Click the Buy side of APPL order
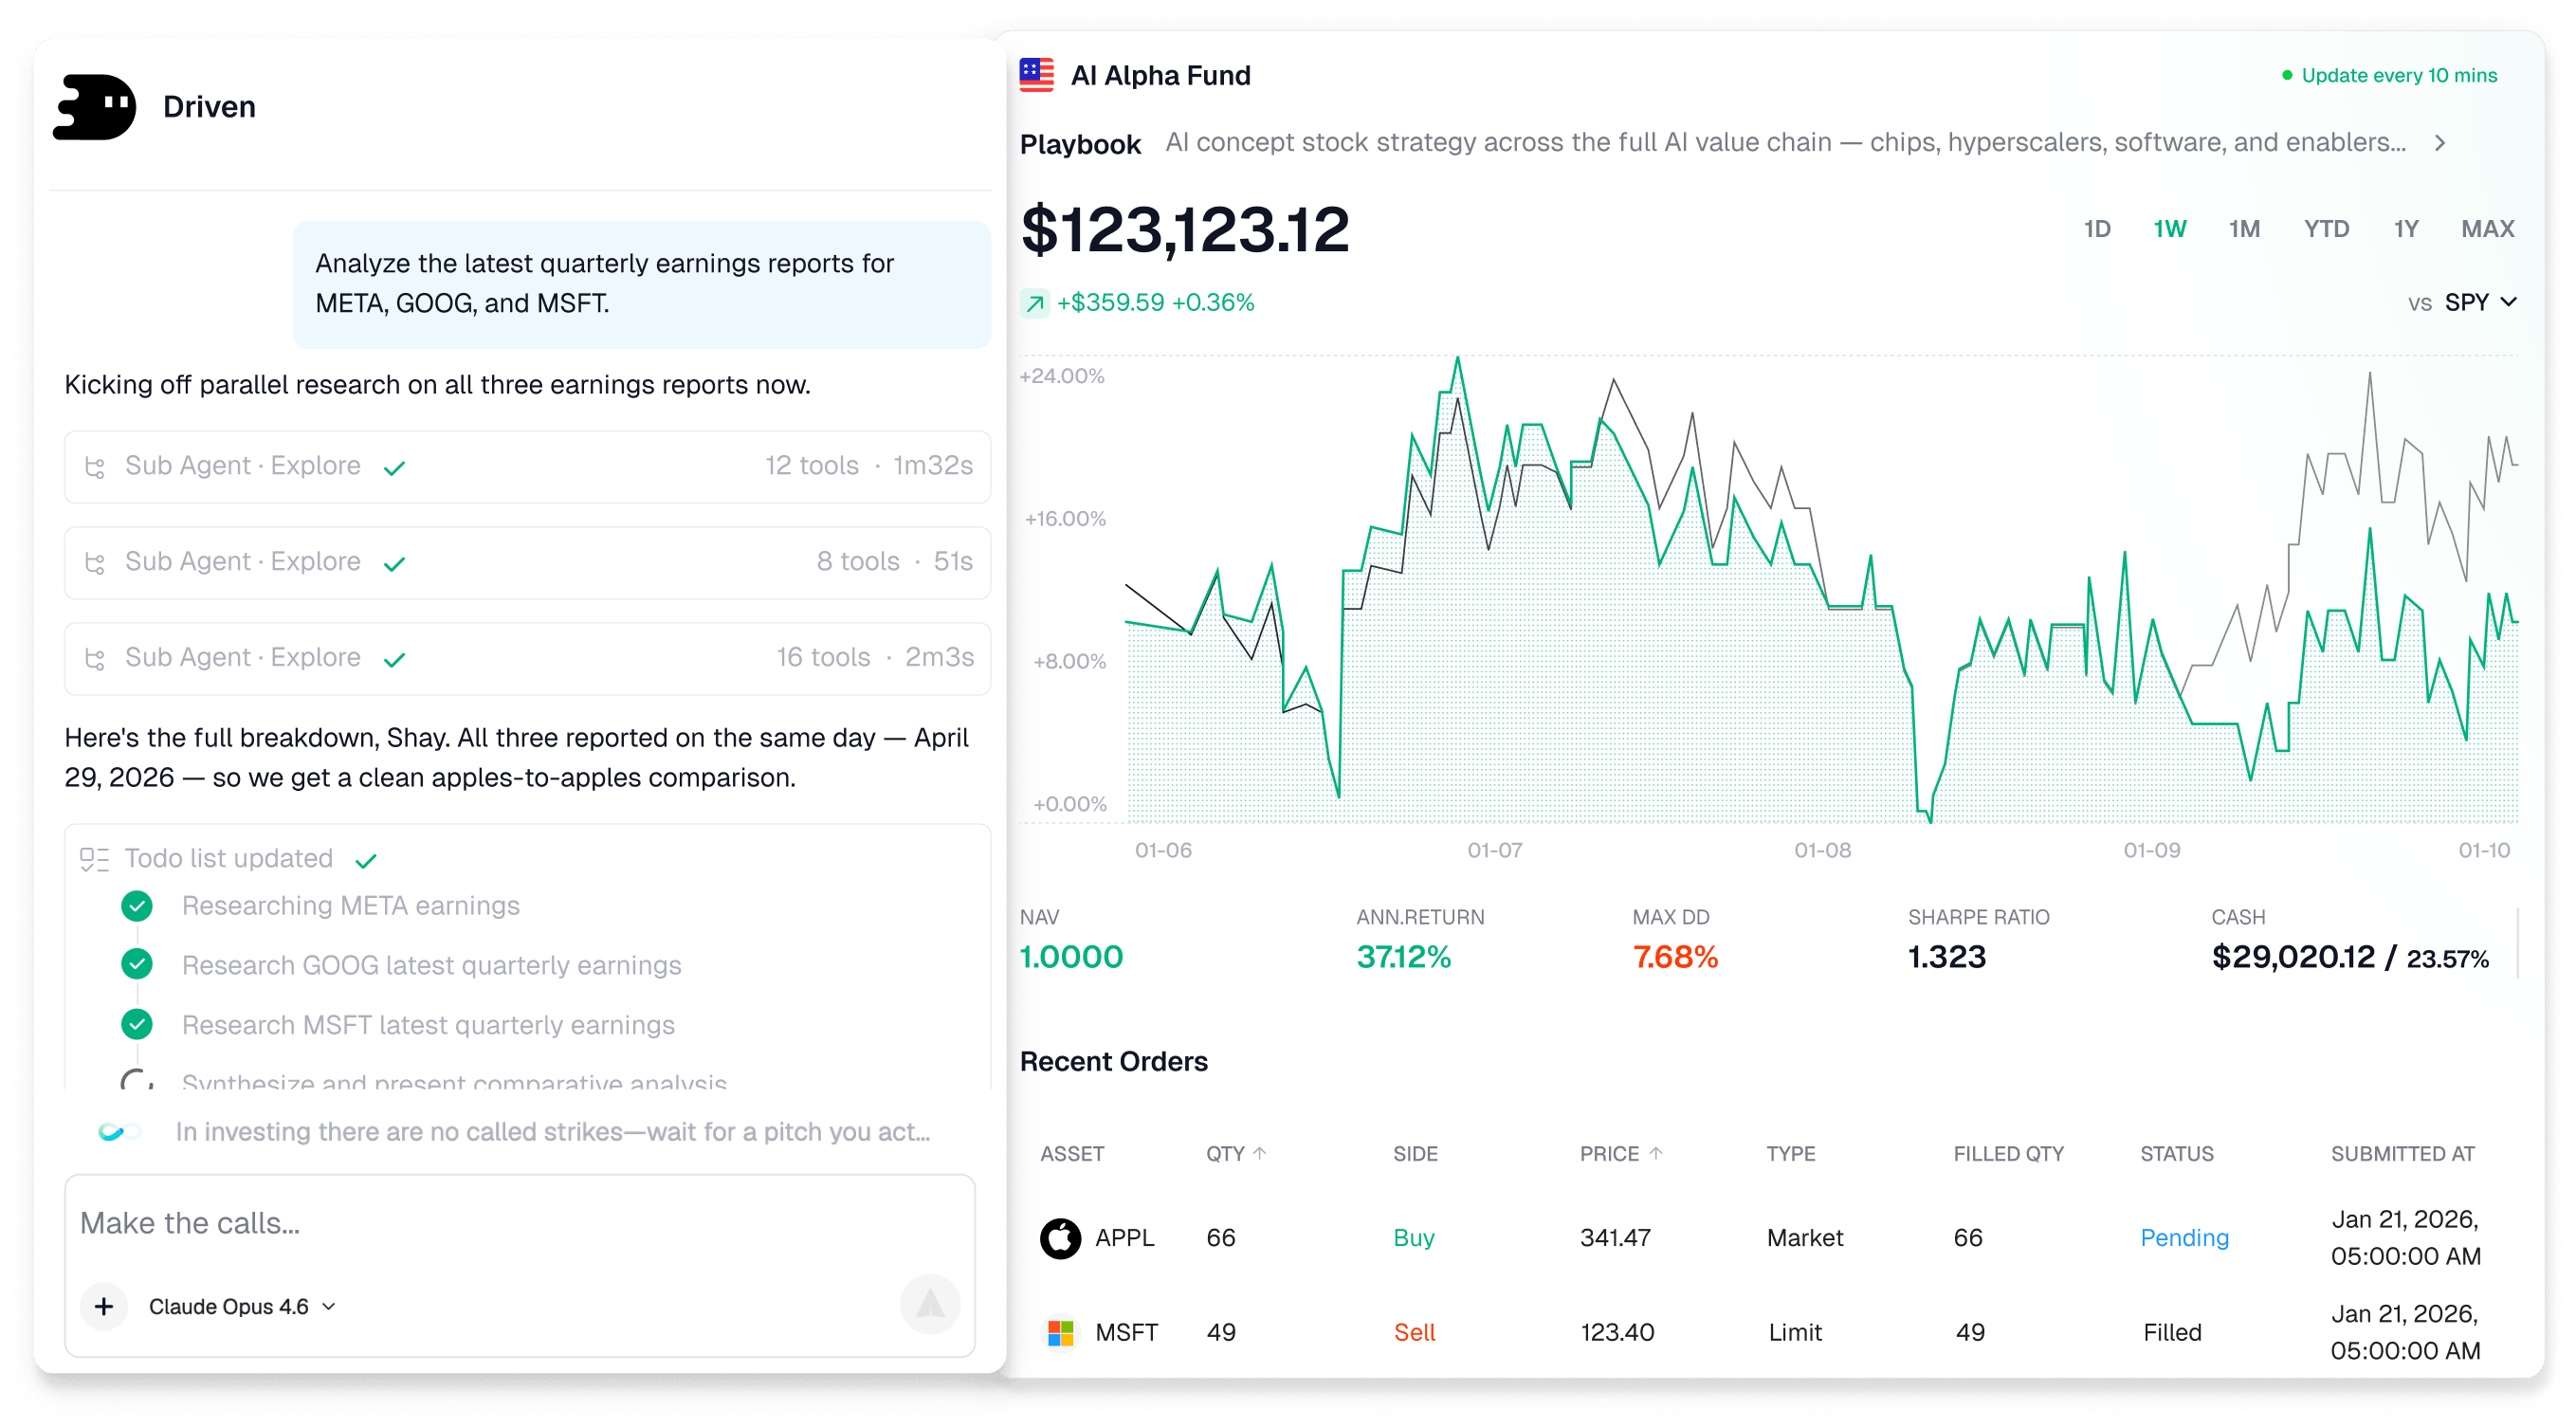 1414,1238
